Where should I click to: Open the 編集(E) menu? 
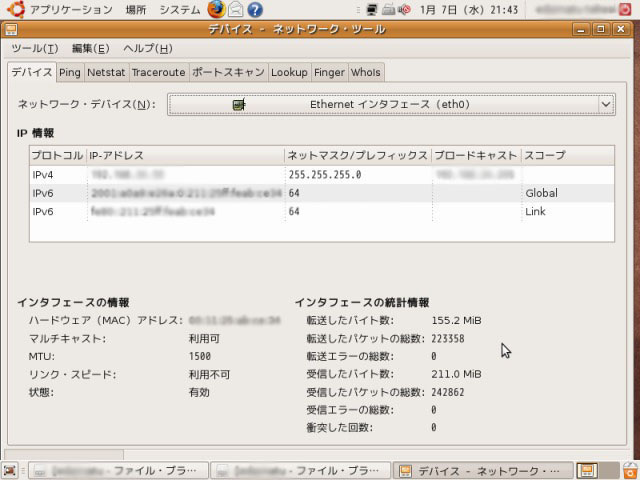pyautogui.click(x=91, y=49)
